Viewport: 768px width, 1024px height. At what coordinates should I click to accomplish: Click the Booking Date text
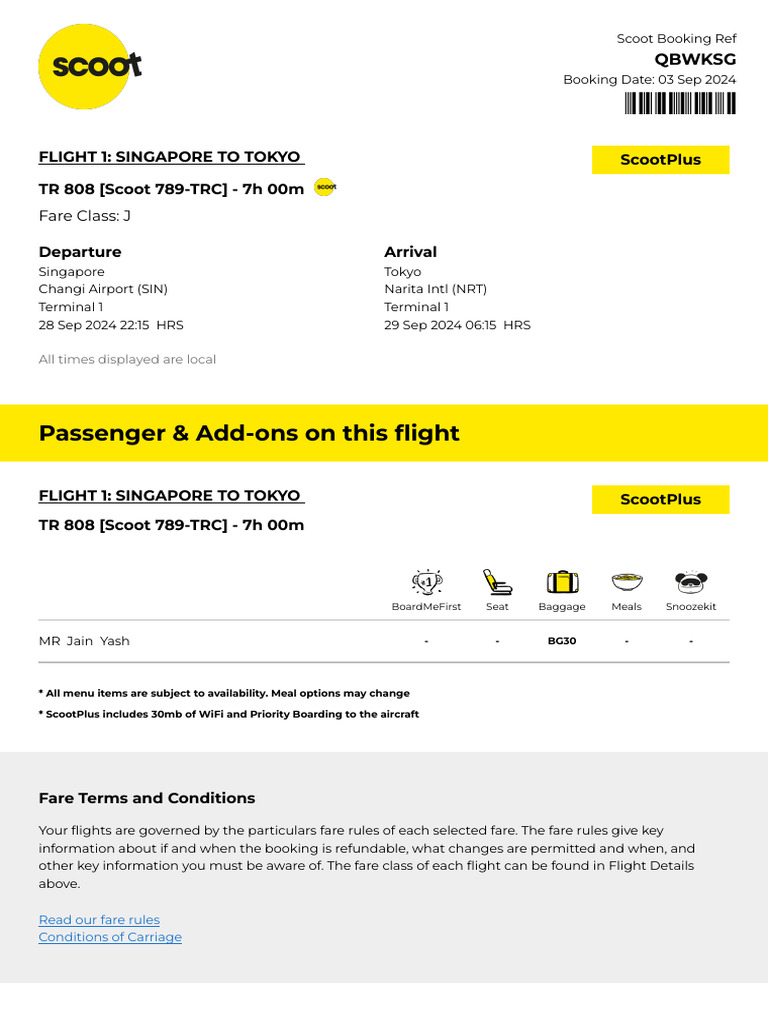point(649,80)
